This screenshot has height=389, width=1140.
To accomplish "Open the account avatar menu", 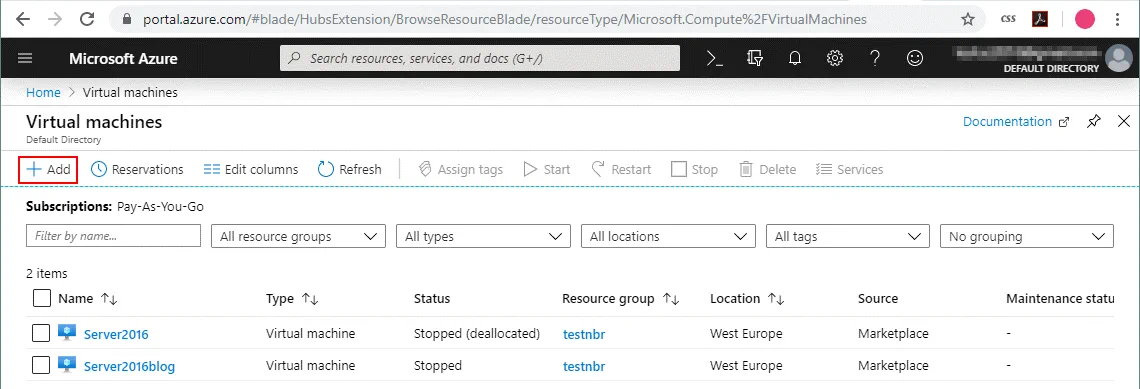I will coord(1118,58).
